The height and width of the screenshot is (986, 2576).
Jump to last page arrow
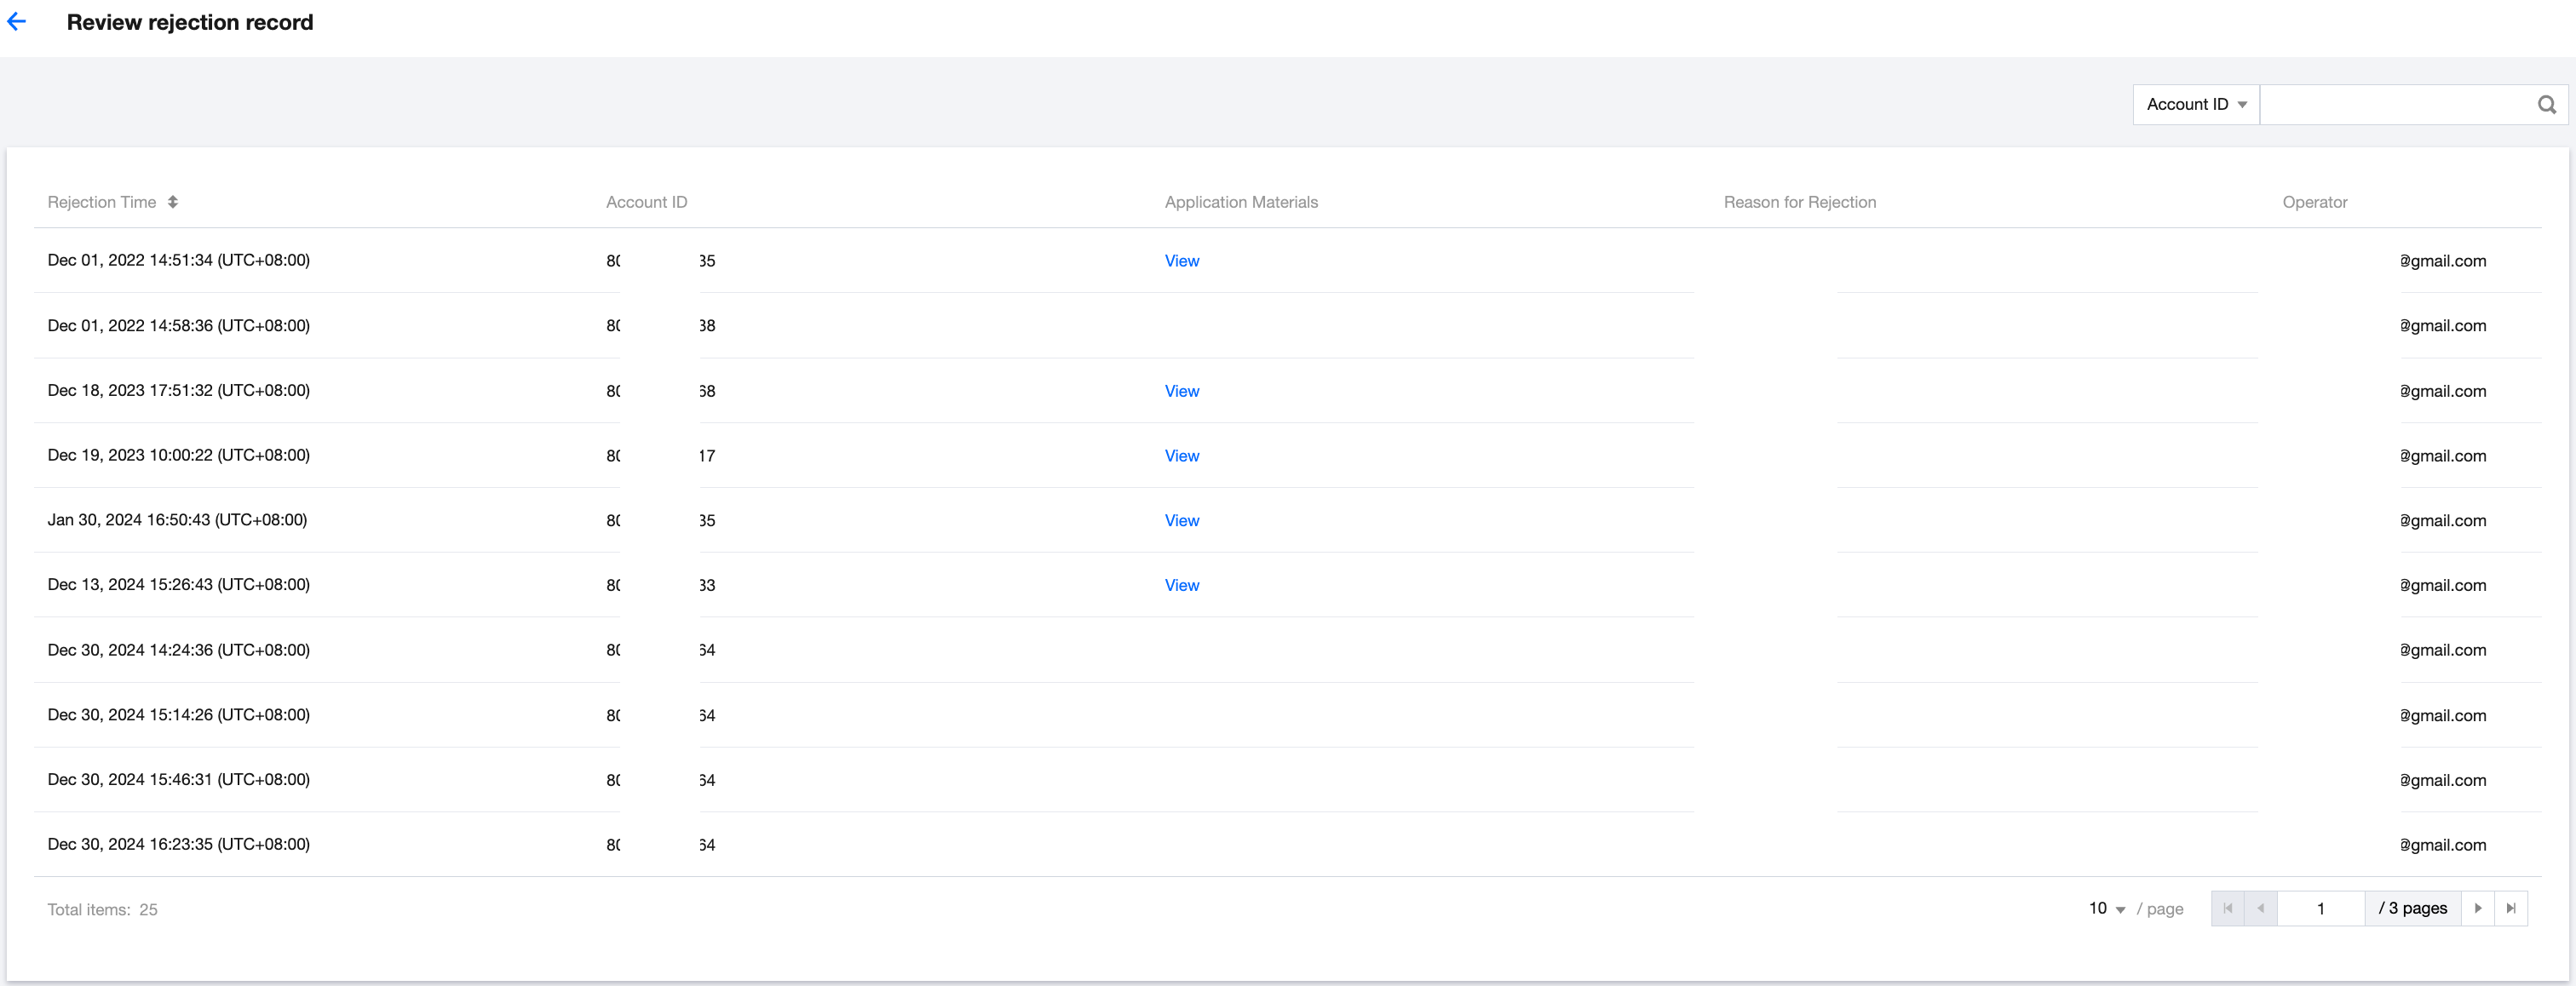pos(2510,908)
